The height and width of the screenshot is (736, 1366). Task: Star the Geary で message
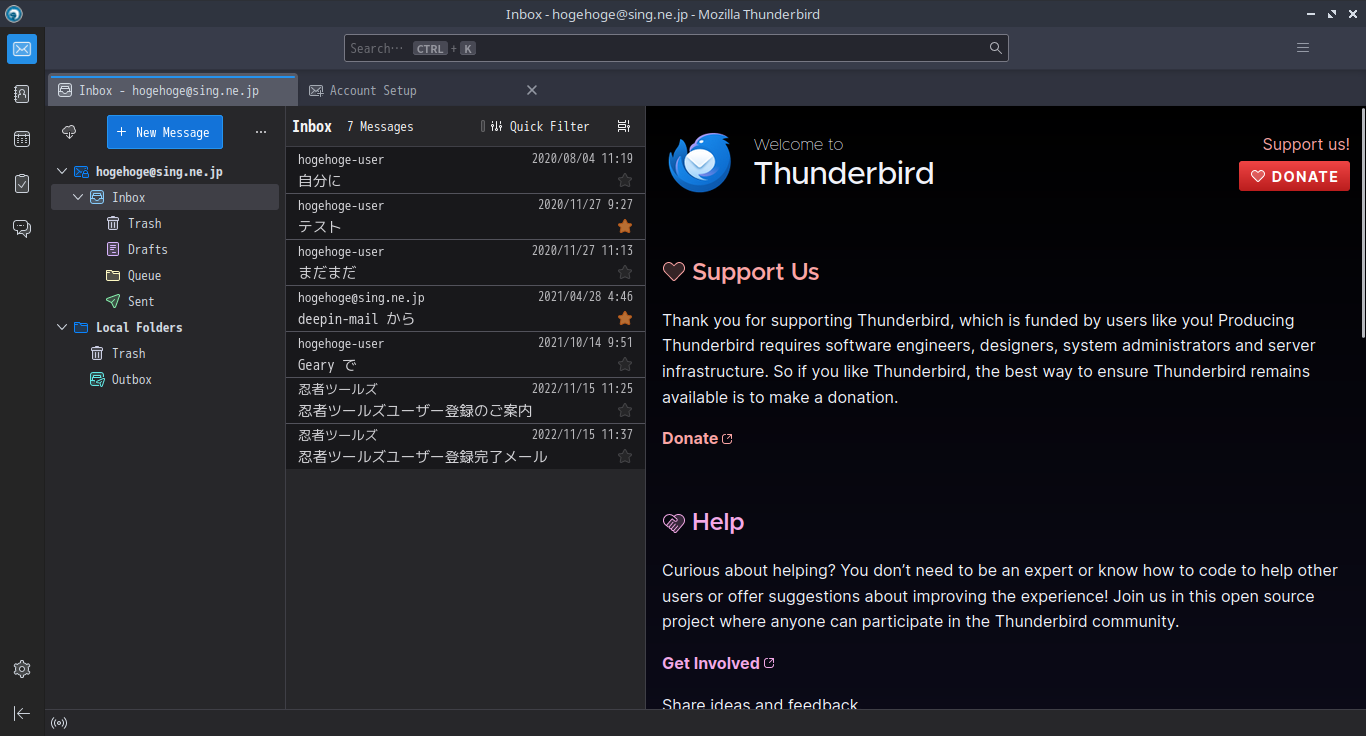[625, 365]
